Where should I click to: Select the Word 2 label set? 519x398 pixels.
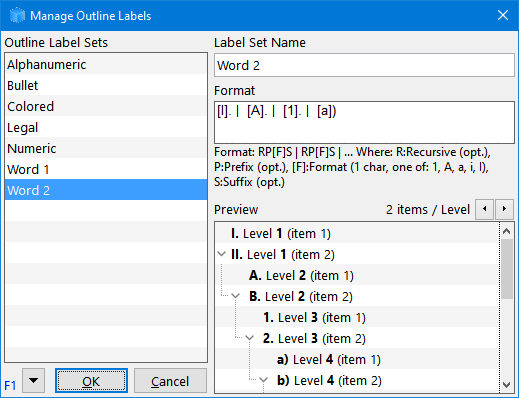click(106, 190)
